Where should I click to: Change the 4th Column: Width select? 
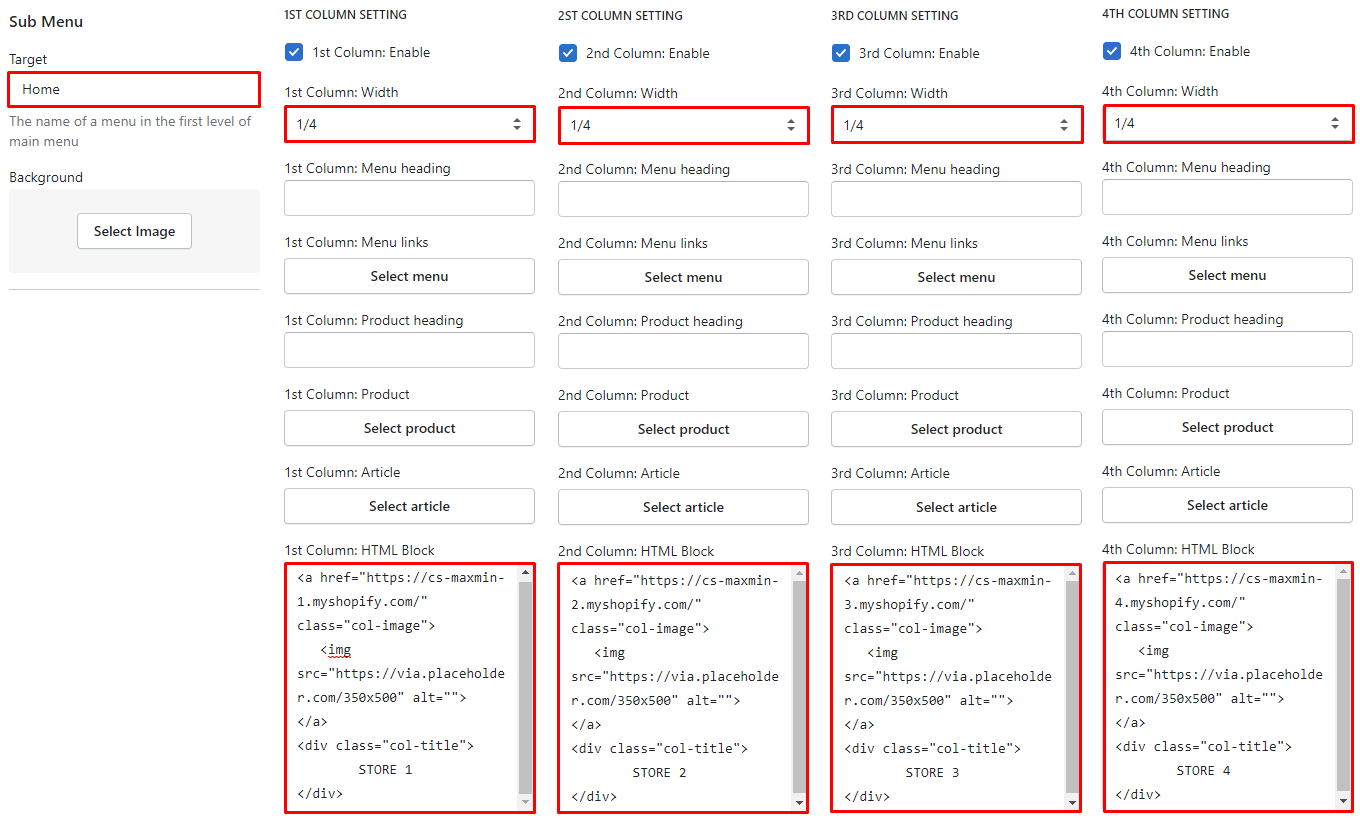pyautogui.click(x=1227, y=123)
